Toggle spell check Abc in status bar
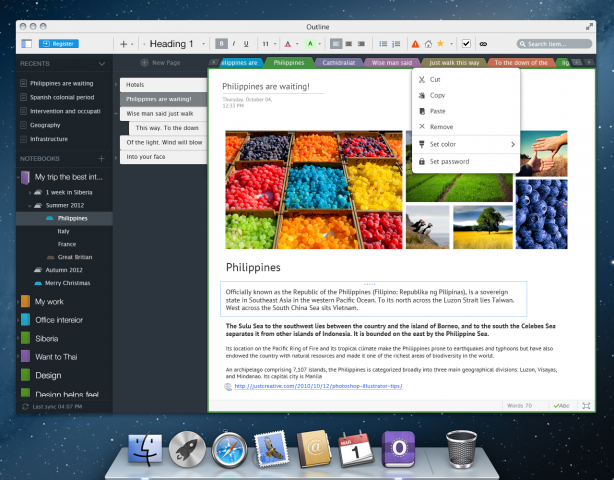The width and height of the screenshot is (614, 480). pyautogui.click(x=562, y=406)
